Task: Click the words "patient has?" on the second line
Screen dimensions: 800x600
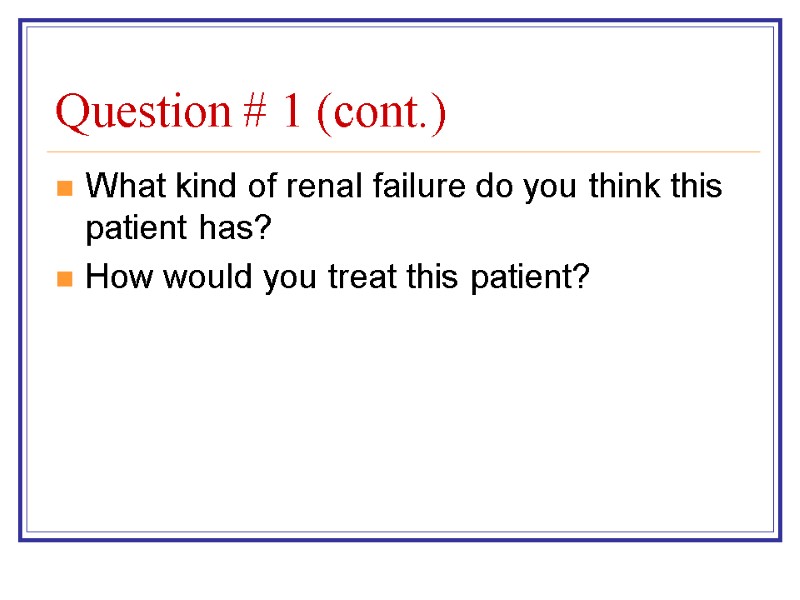Action: (179, 231)
